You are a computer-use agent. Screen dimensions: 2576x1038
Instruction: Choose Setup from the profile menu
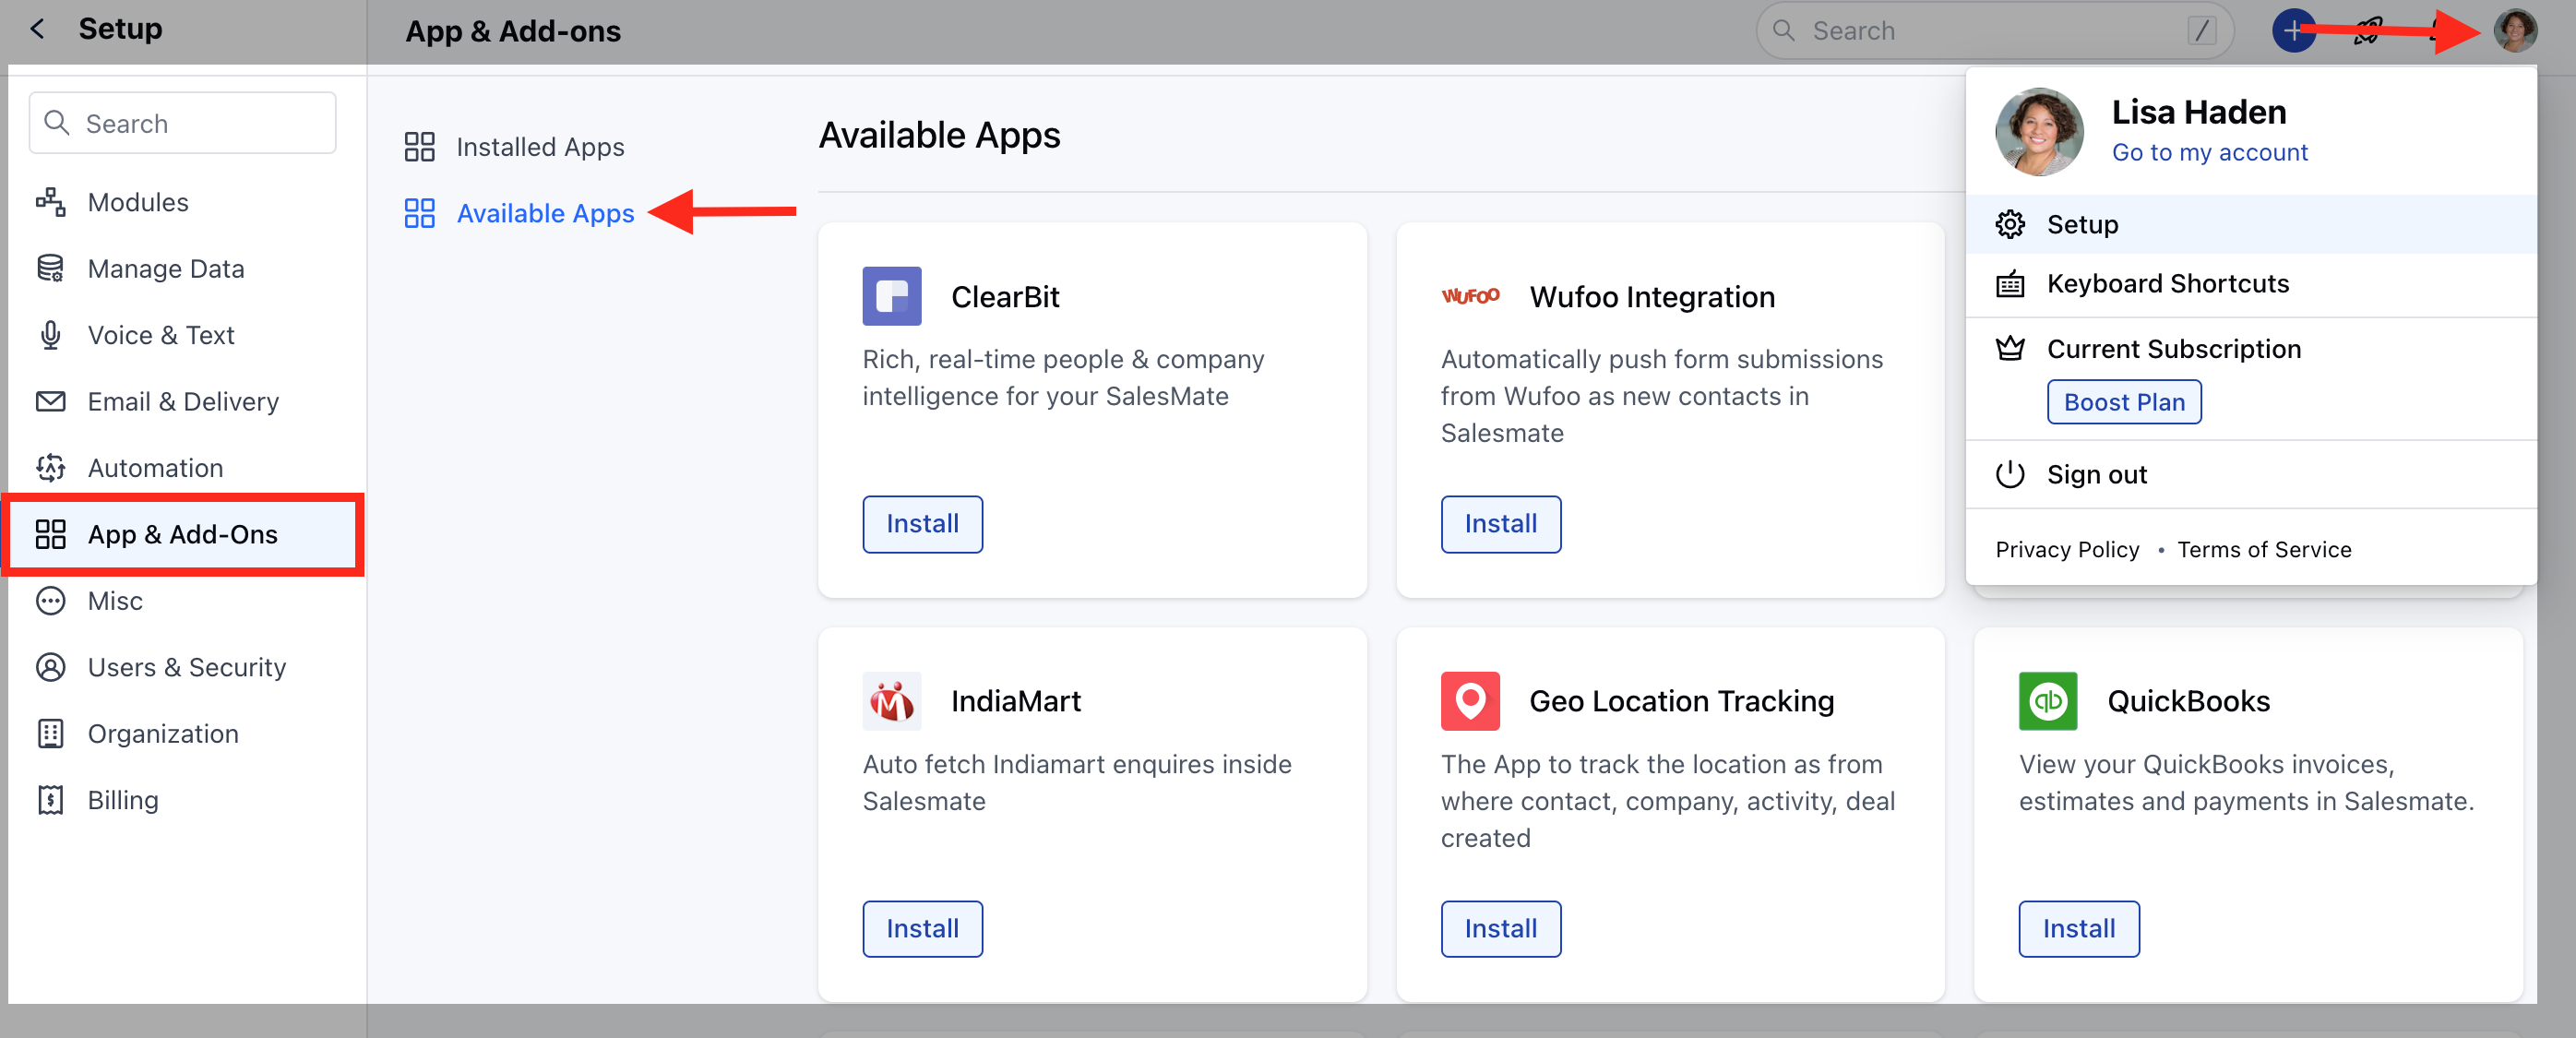(x=2082, y=223)
